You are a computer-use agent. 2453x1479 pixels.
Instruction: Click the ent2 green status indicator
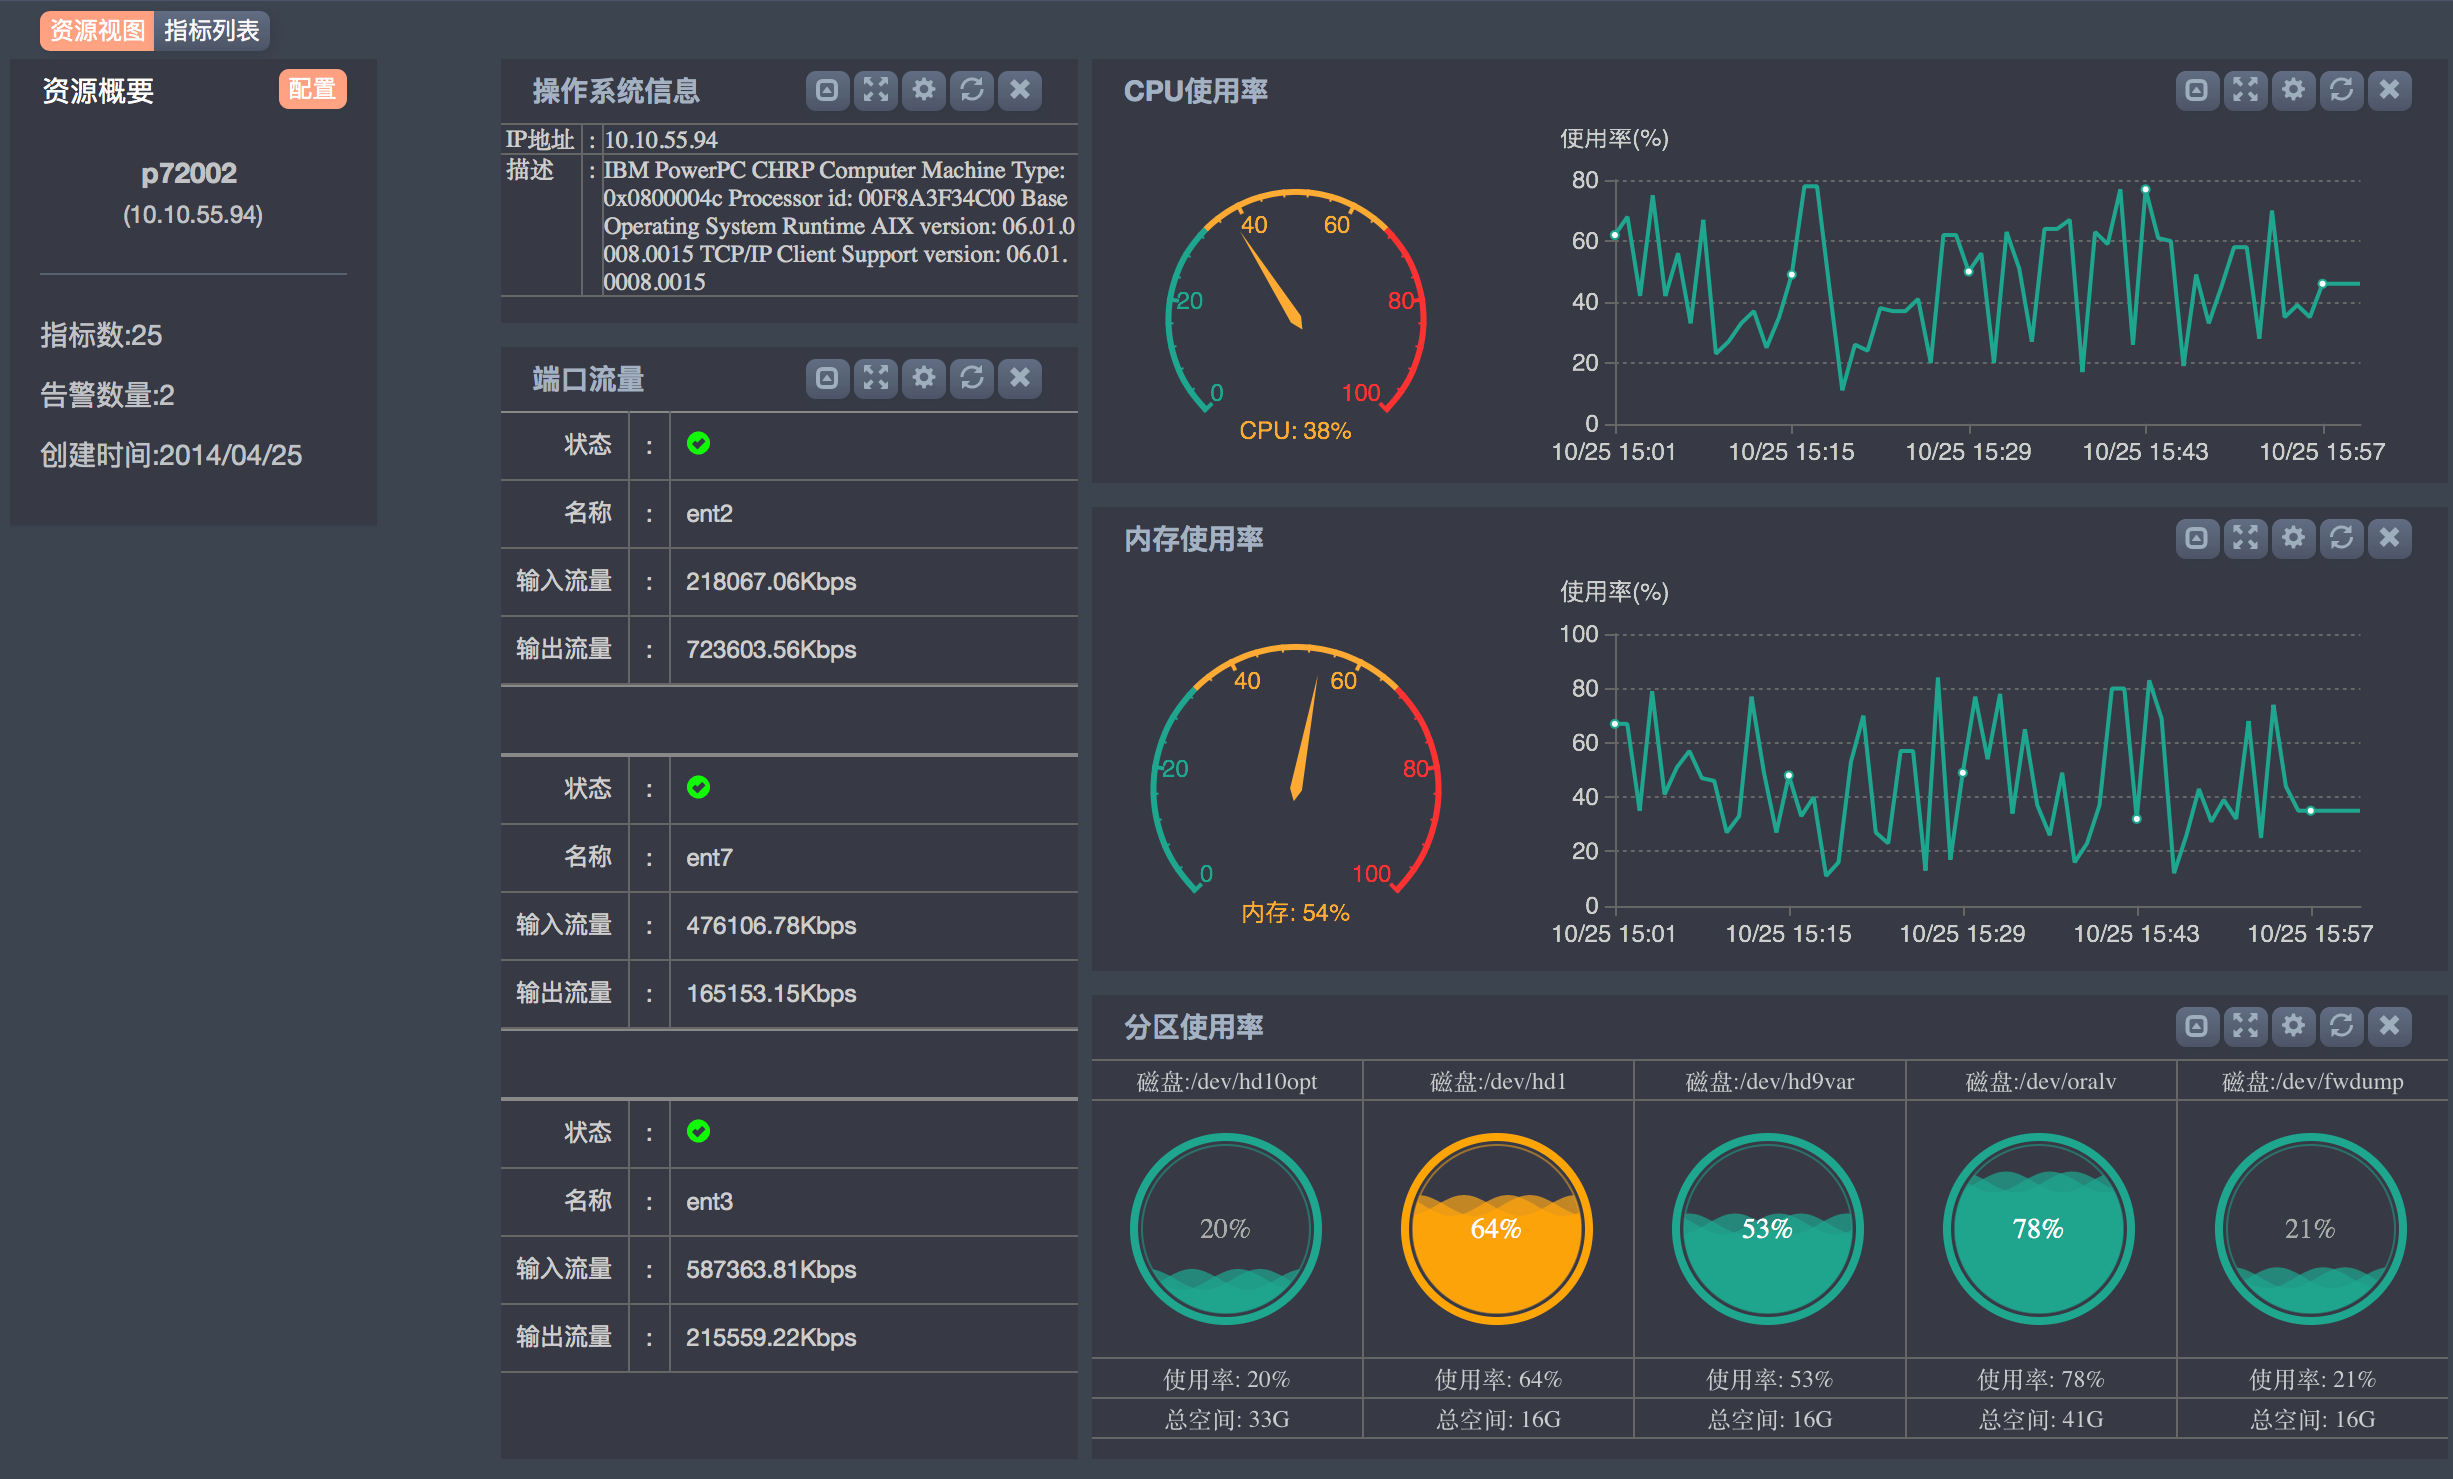(x=698, y=443)
